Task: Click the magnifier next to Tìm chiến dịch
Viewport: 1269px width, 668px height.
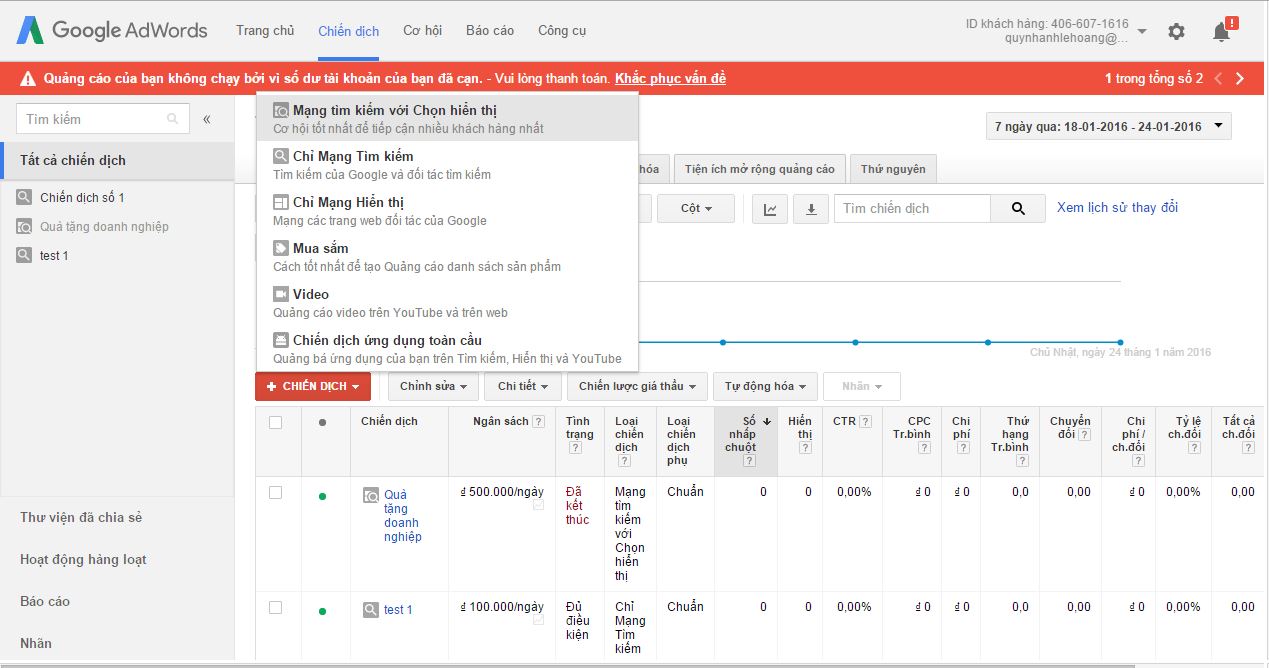Action: point(1018,208)
